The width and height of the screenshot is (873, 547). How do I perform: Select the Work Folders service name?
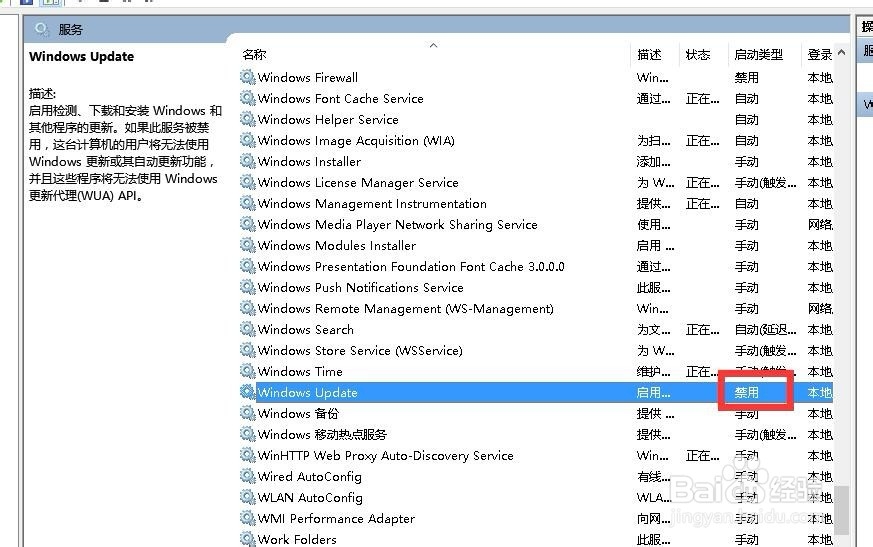(297, 539)
